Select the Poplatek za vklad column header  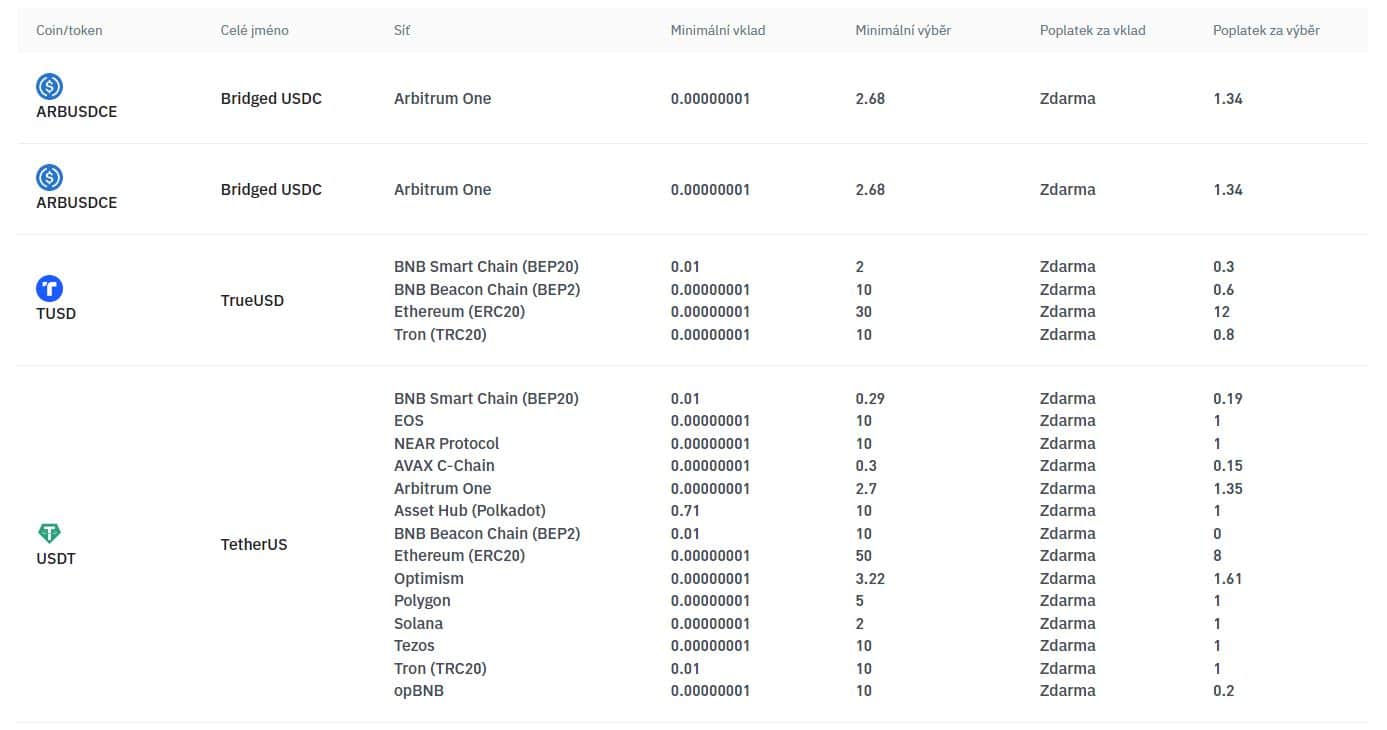pyautogui.click(x=1093, y=30)
